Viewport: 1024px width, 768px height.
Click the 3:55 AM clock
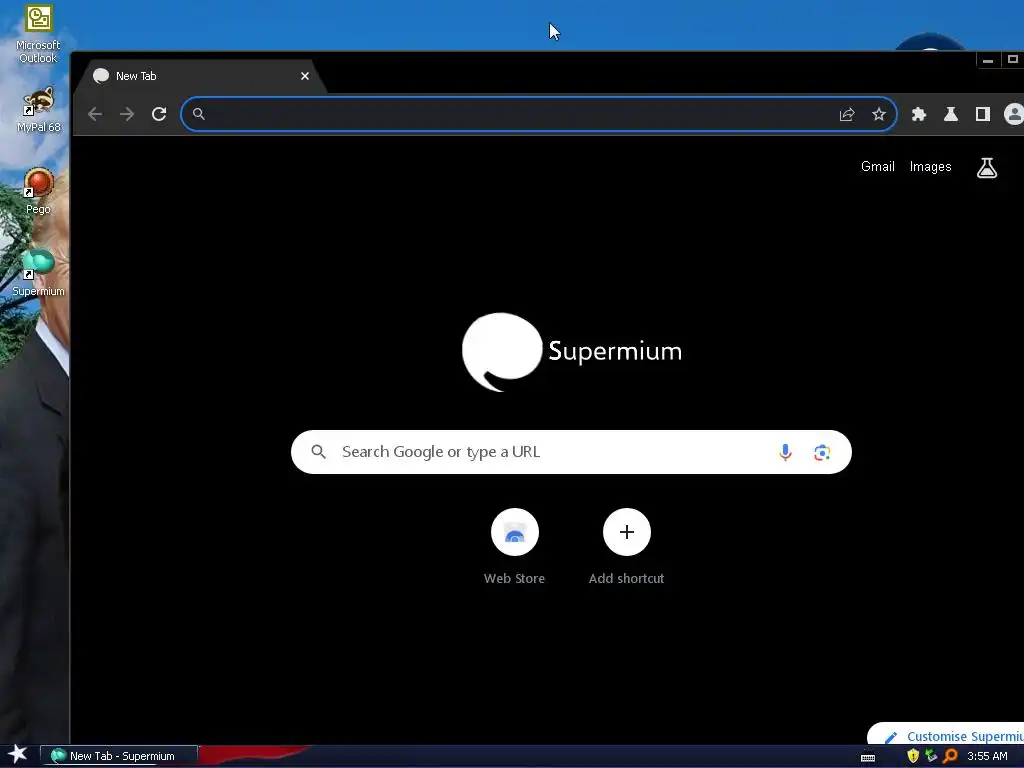pos(987,756)
